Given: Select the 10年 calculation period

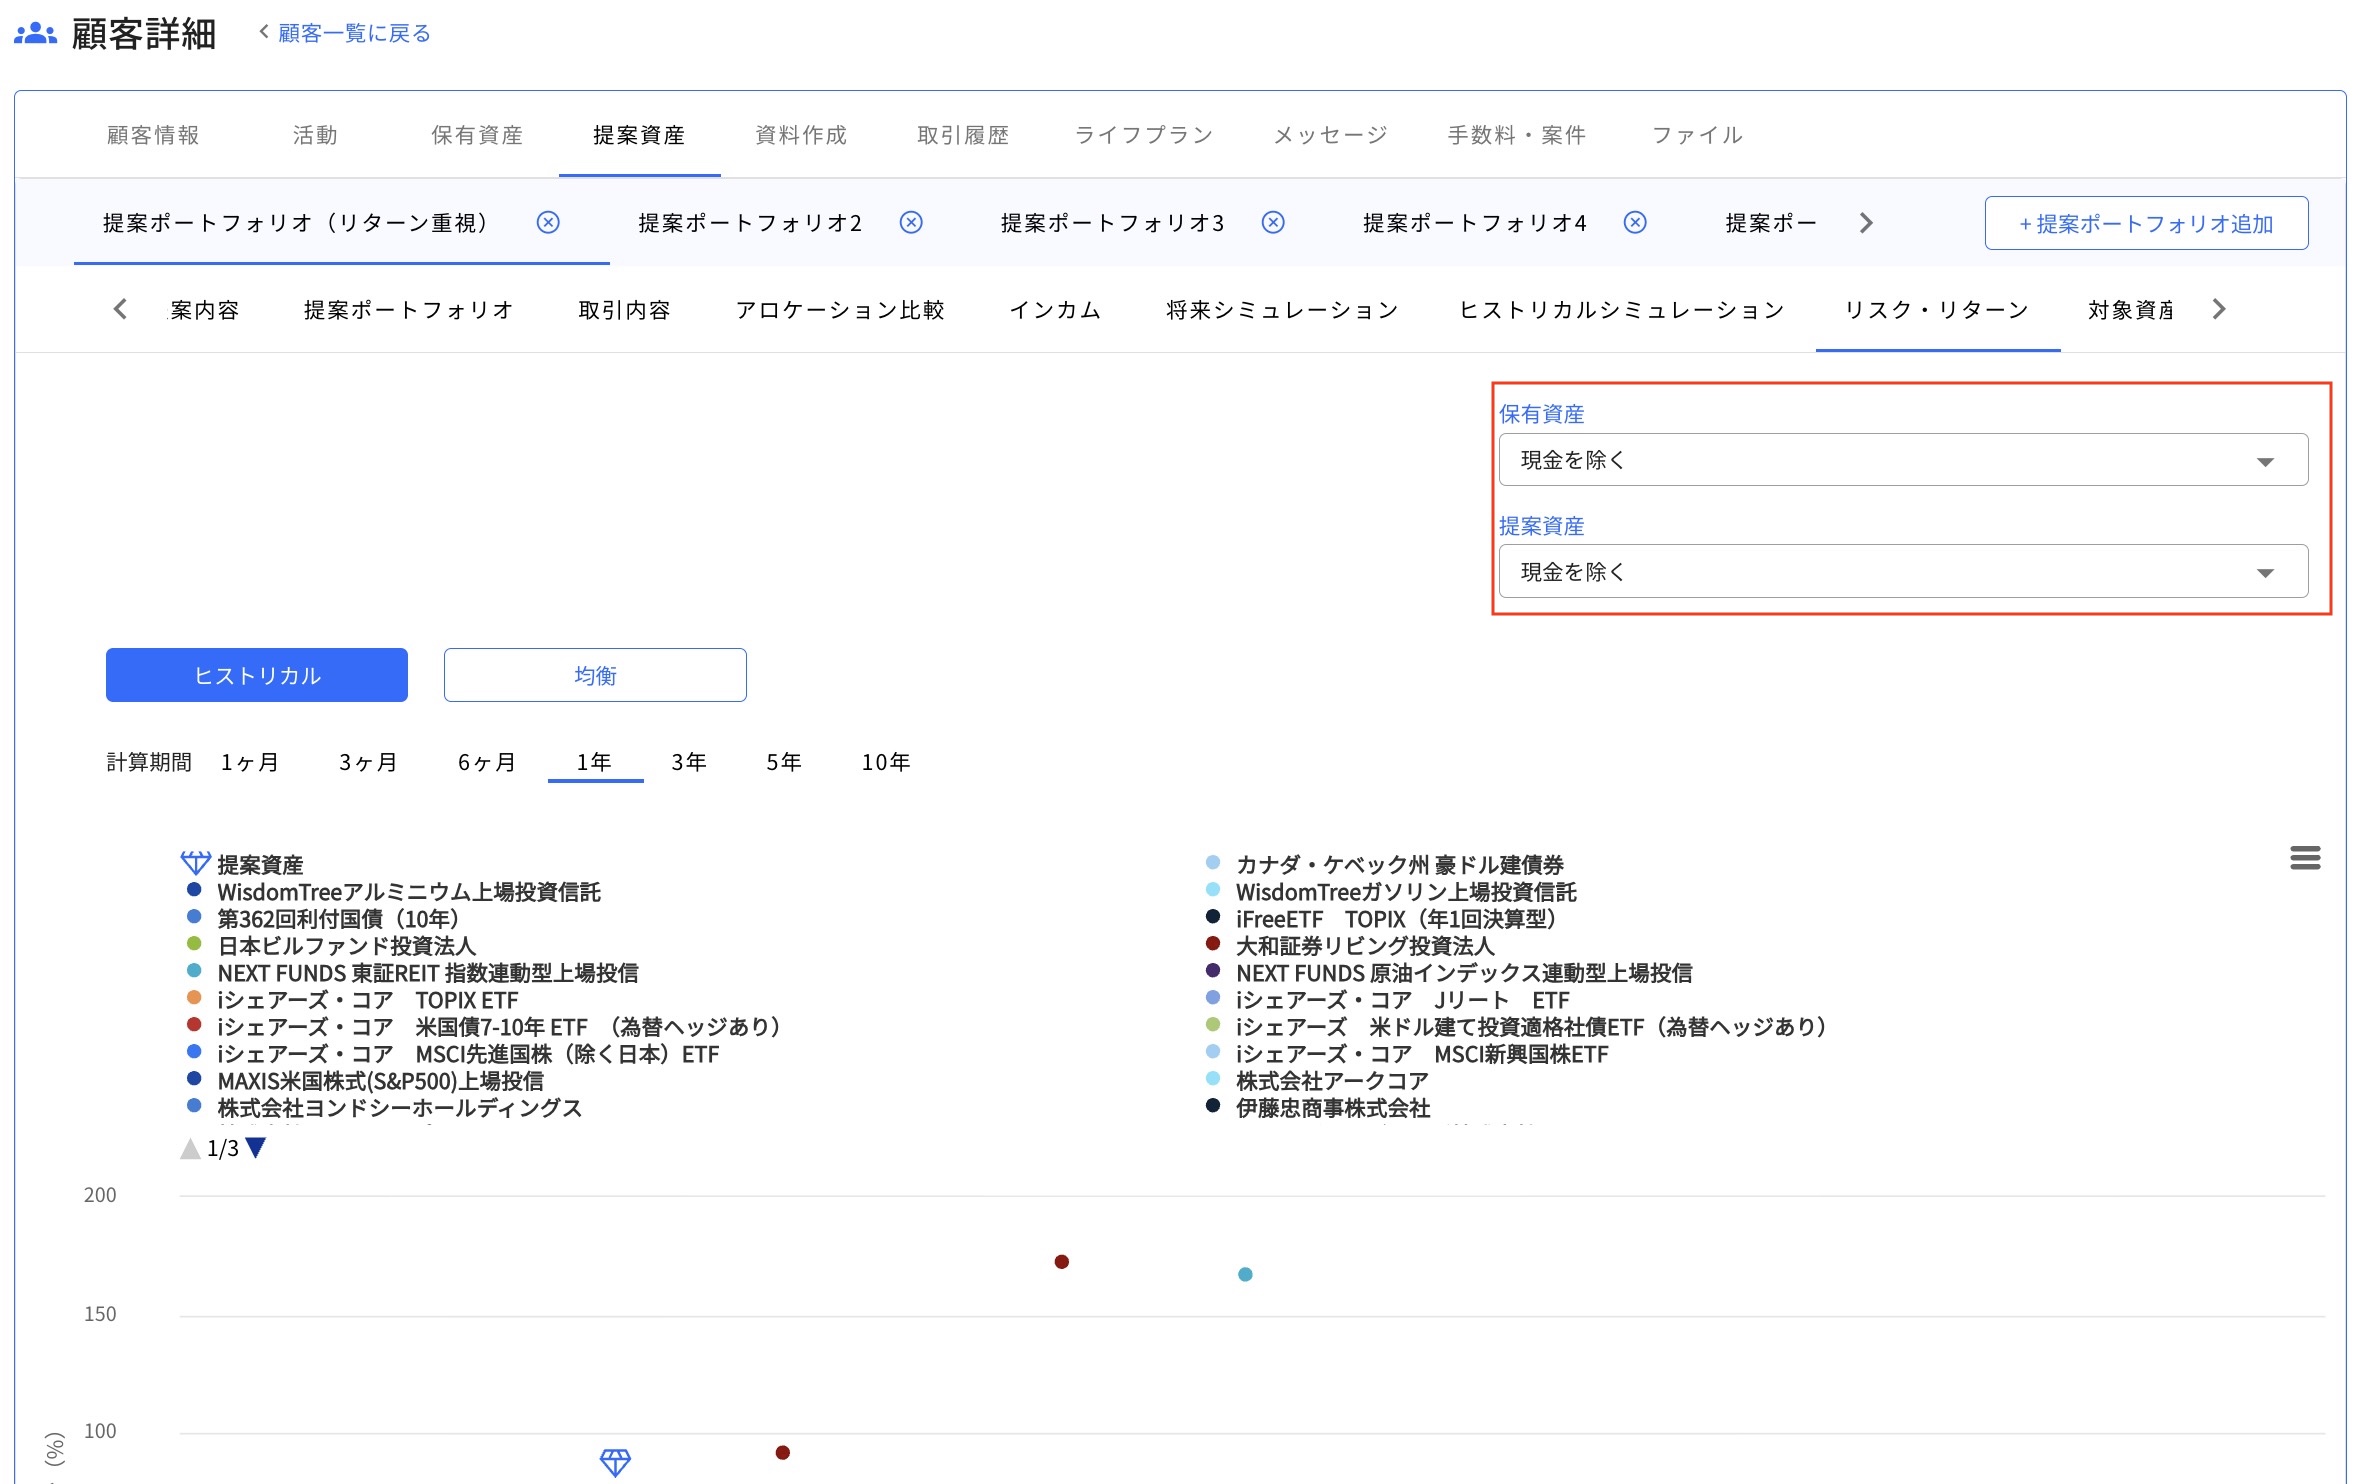Looking at the screenshot, I should (884, 761).
